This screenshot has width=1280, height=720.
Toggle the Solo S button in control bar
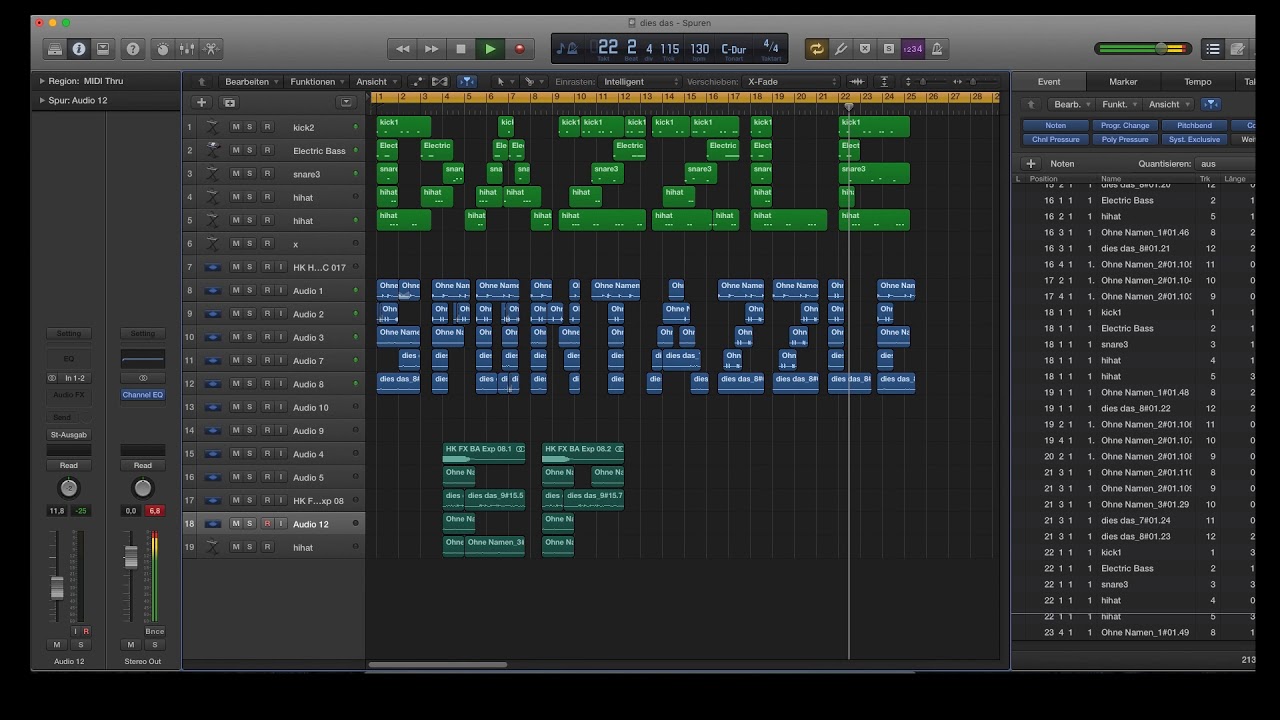[x=888, y=48]
